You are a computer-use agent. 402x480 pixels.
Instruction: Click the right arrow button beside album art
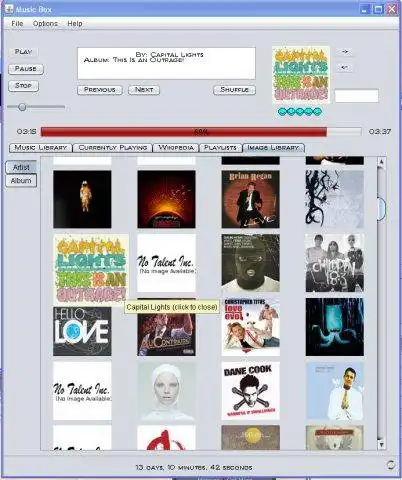345,52
